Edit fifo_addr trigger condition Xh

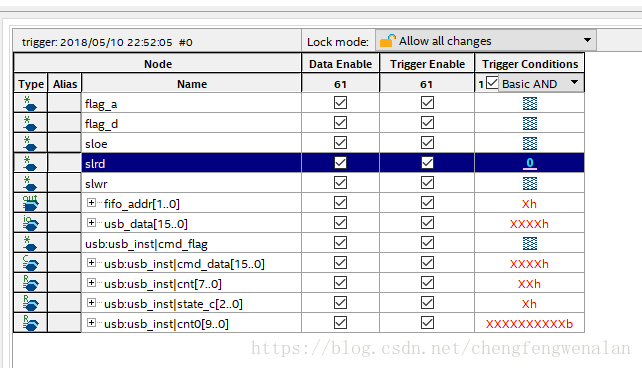click(529, 203)
